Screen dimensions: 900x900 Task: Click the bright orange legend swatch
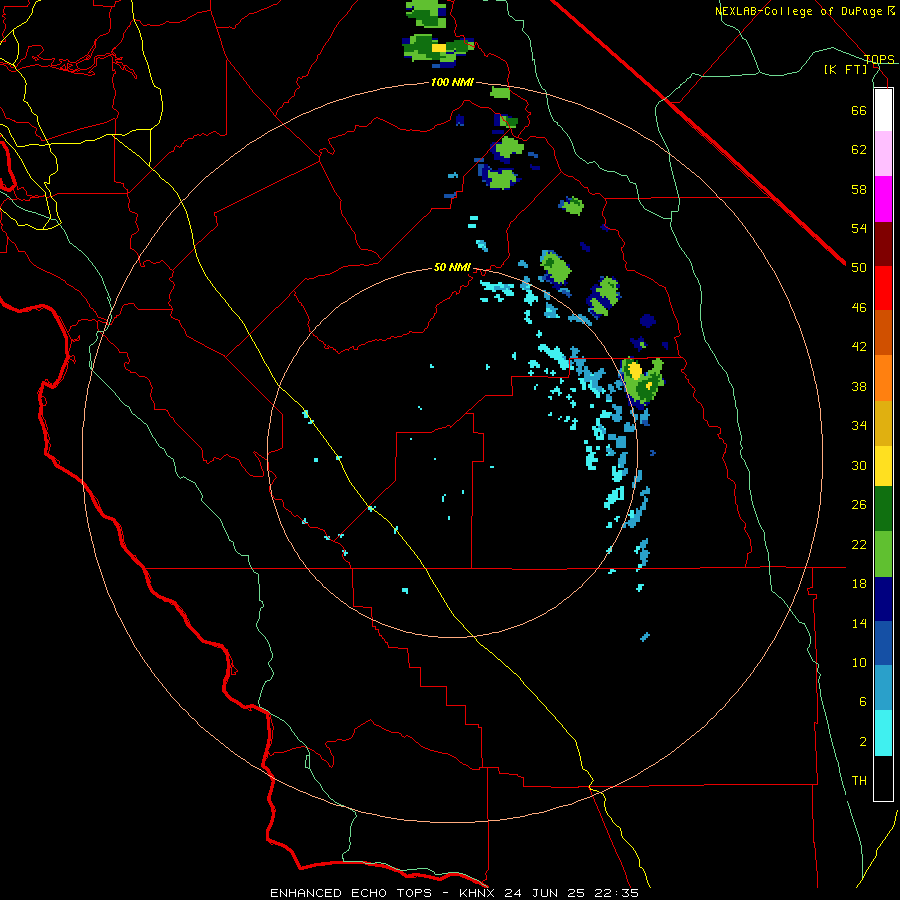[883, 378]
